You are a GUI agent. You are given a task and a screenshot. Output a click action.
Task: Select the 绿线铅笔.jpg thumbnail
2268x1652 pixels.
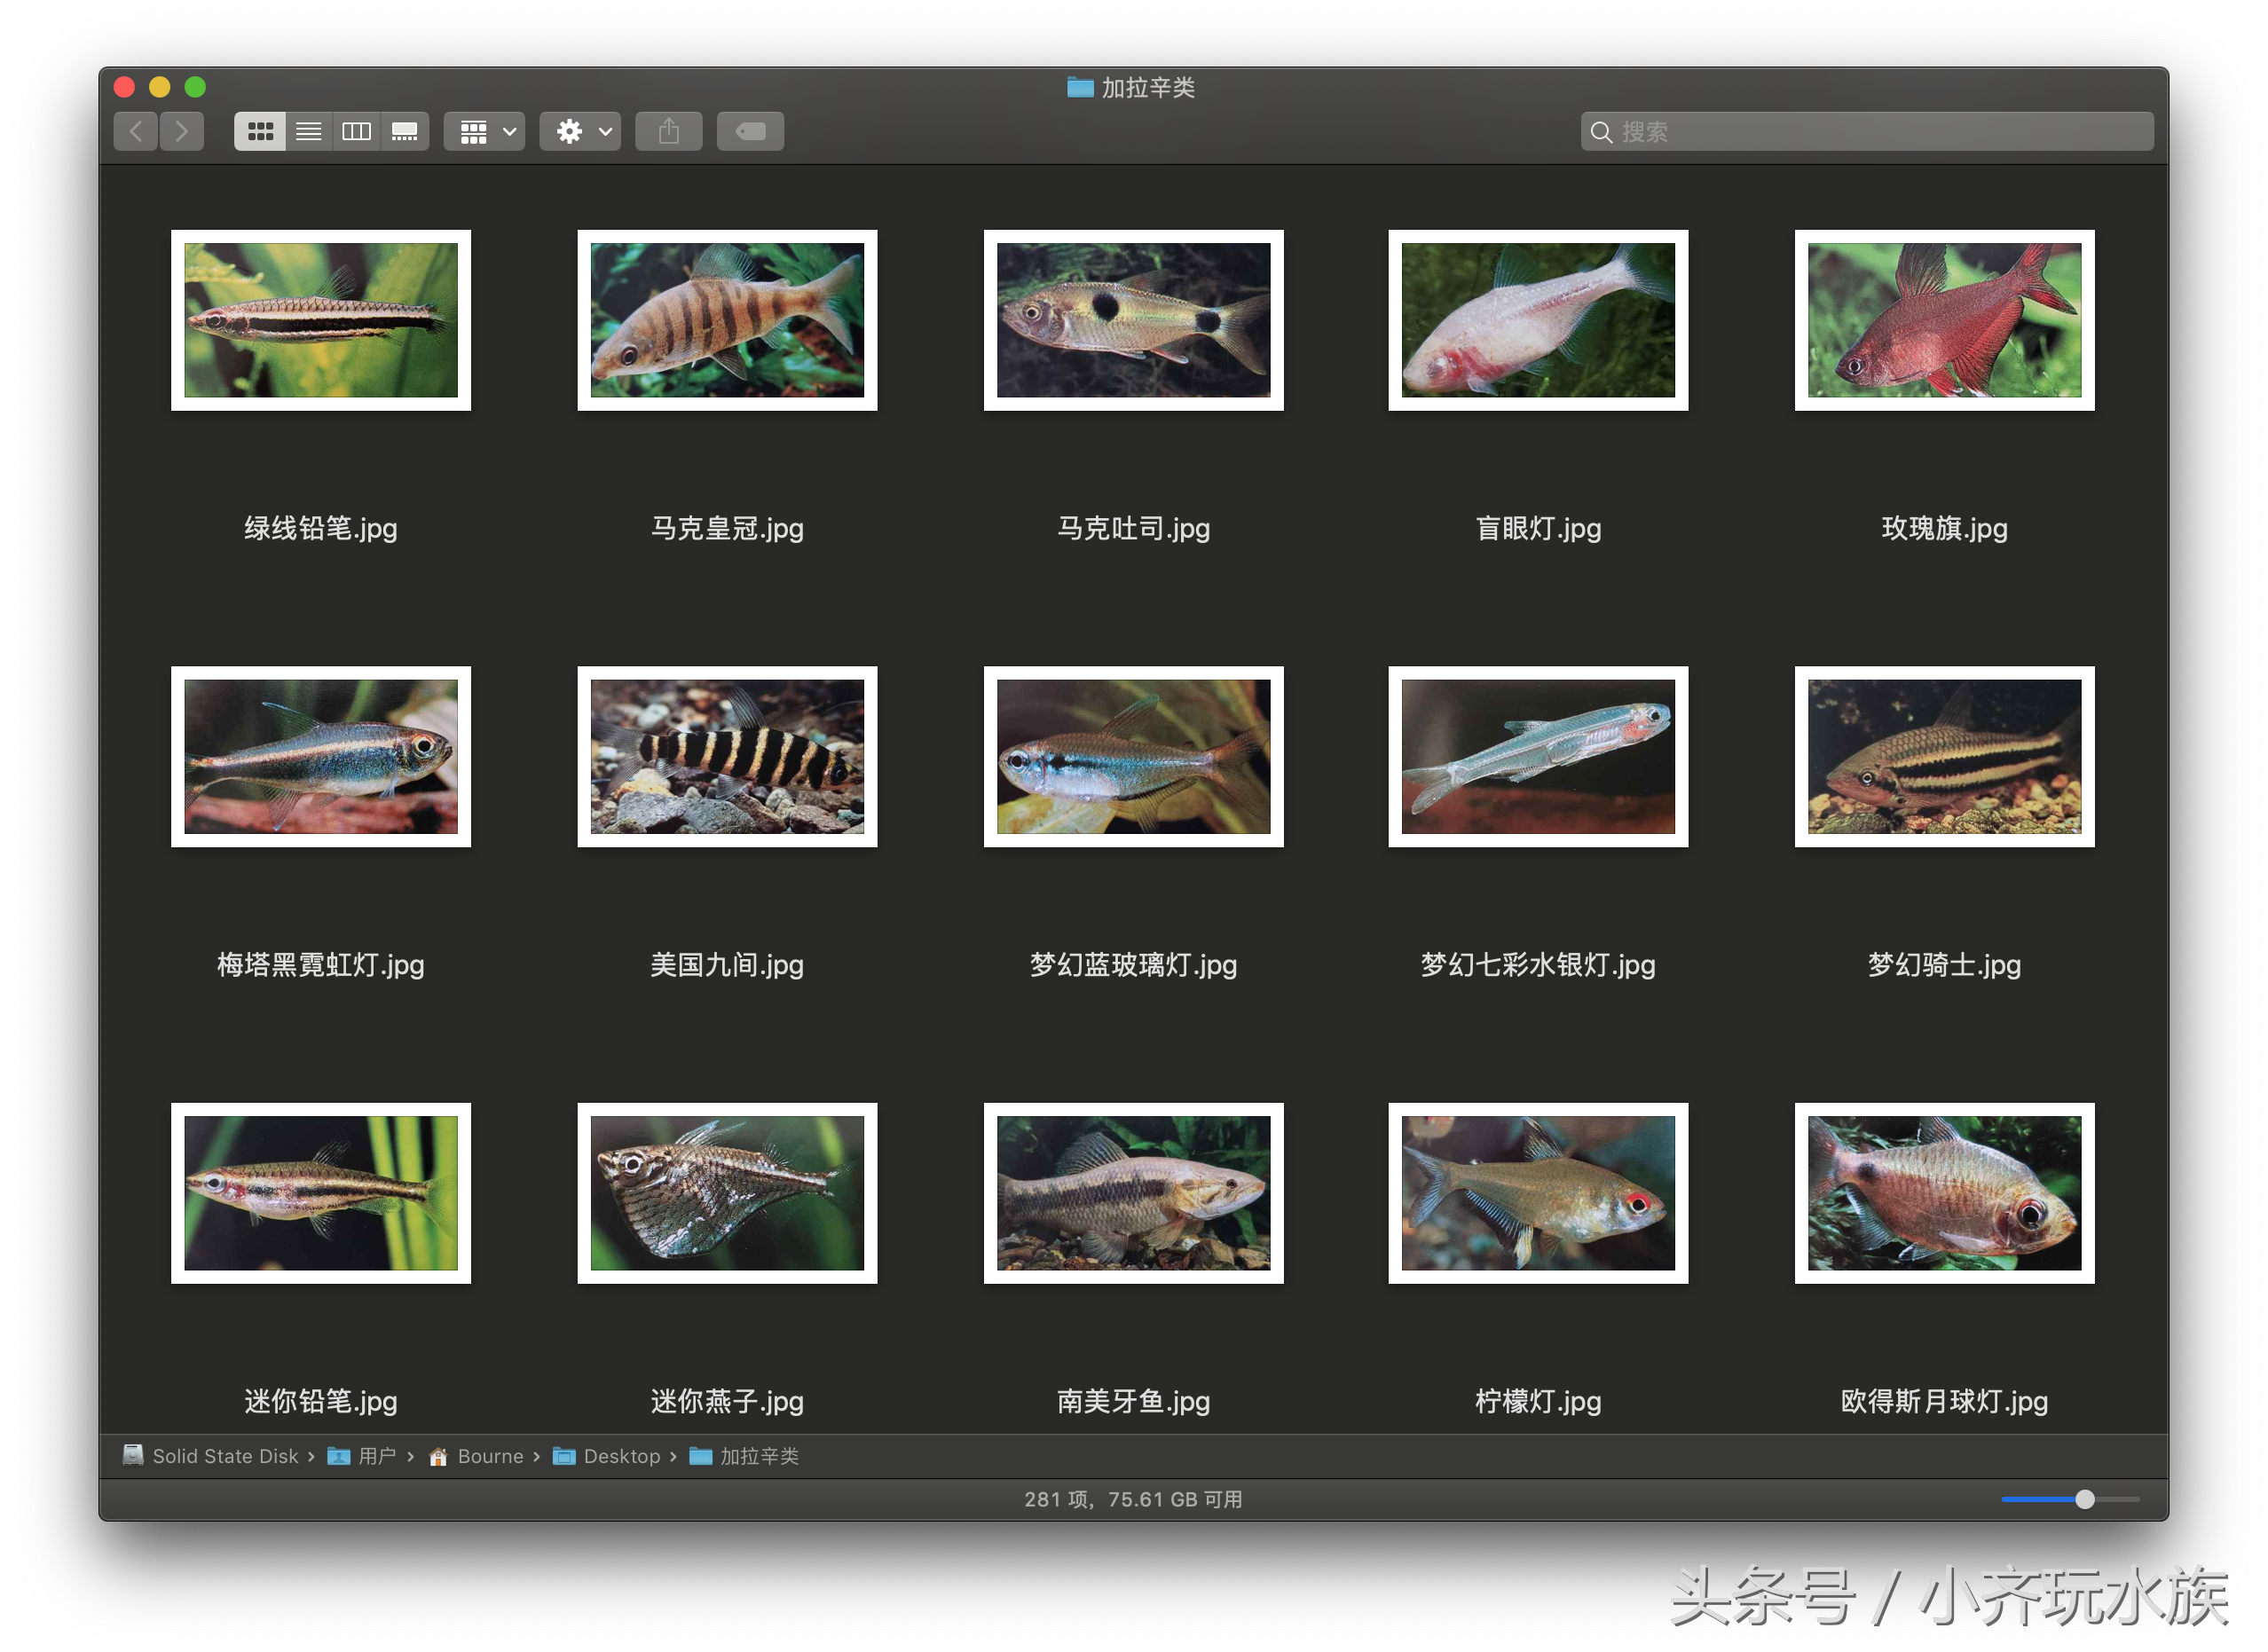[321, 320]
